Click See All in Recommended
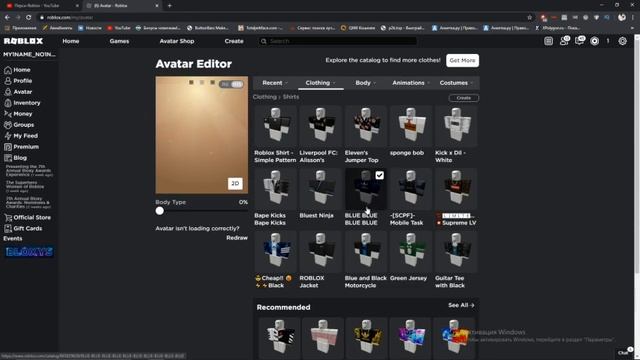Image resolution: width=640 pixels, height=360 pixels. (461, 305)
